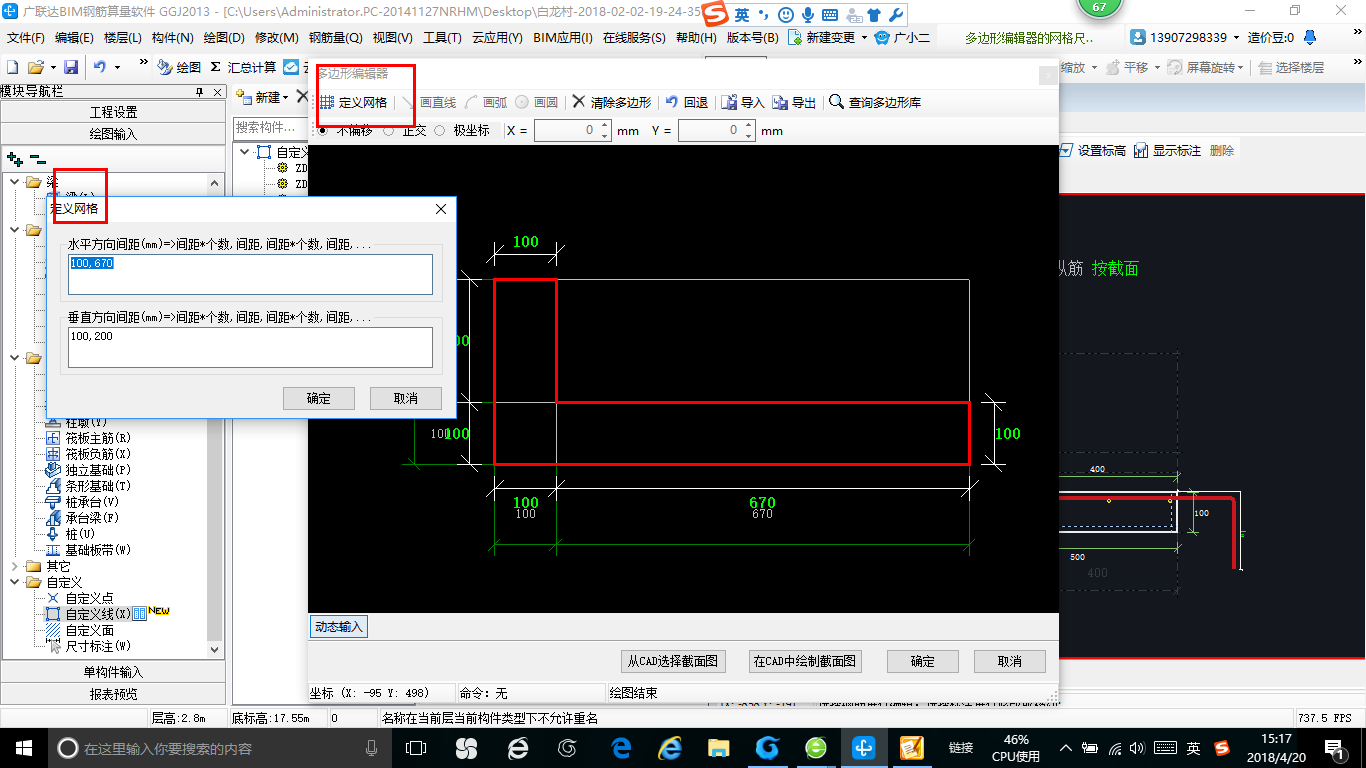Open Windows Start menu

coord(22,748)
